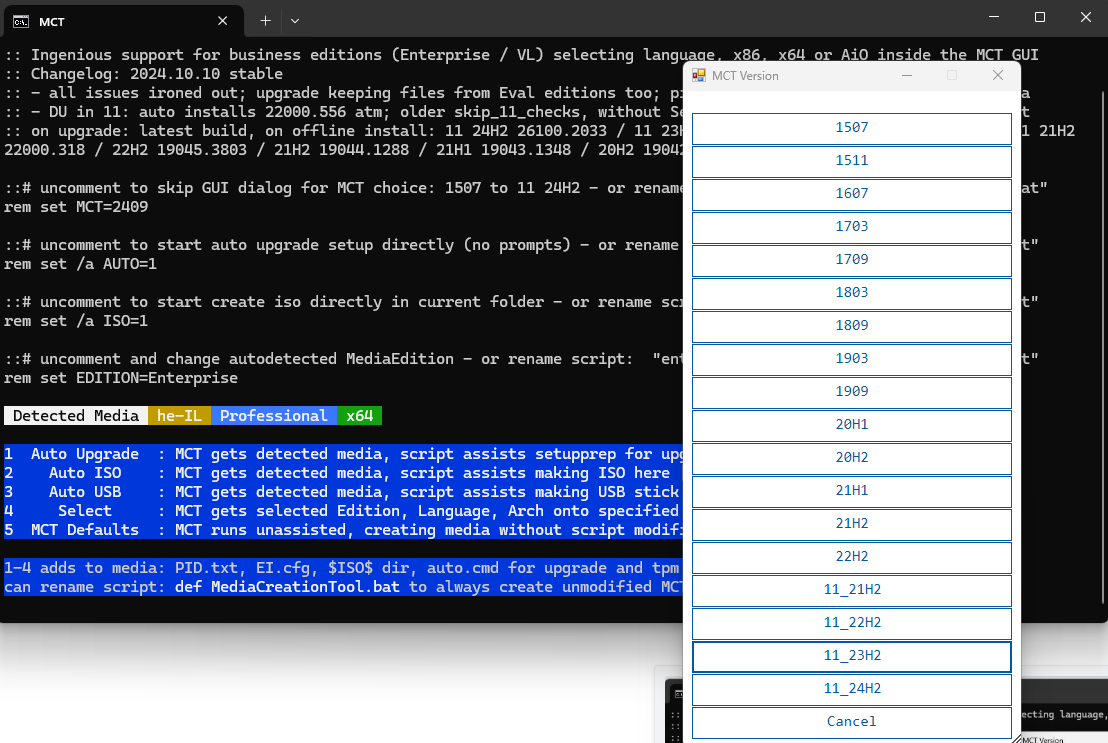Image resolution: width=1108 pixels, height=743 pixels.
Task: Pick the 1809 release
Action: point(851,326)
